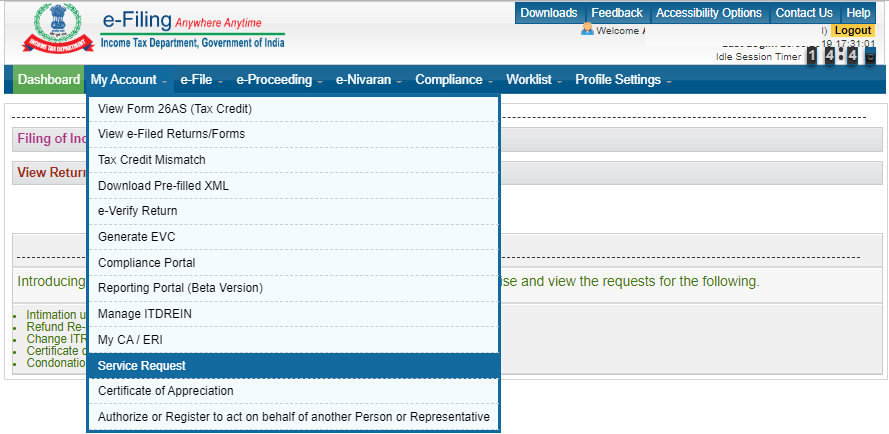Open the Help link
Viewport: 889px width, 434px height.
pos(858,13)
